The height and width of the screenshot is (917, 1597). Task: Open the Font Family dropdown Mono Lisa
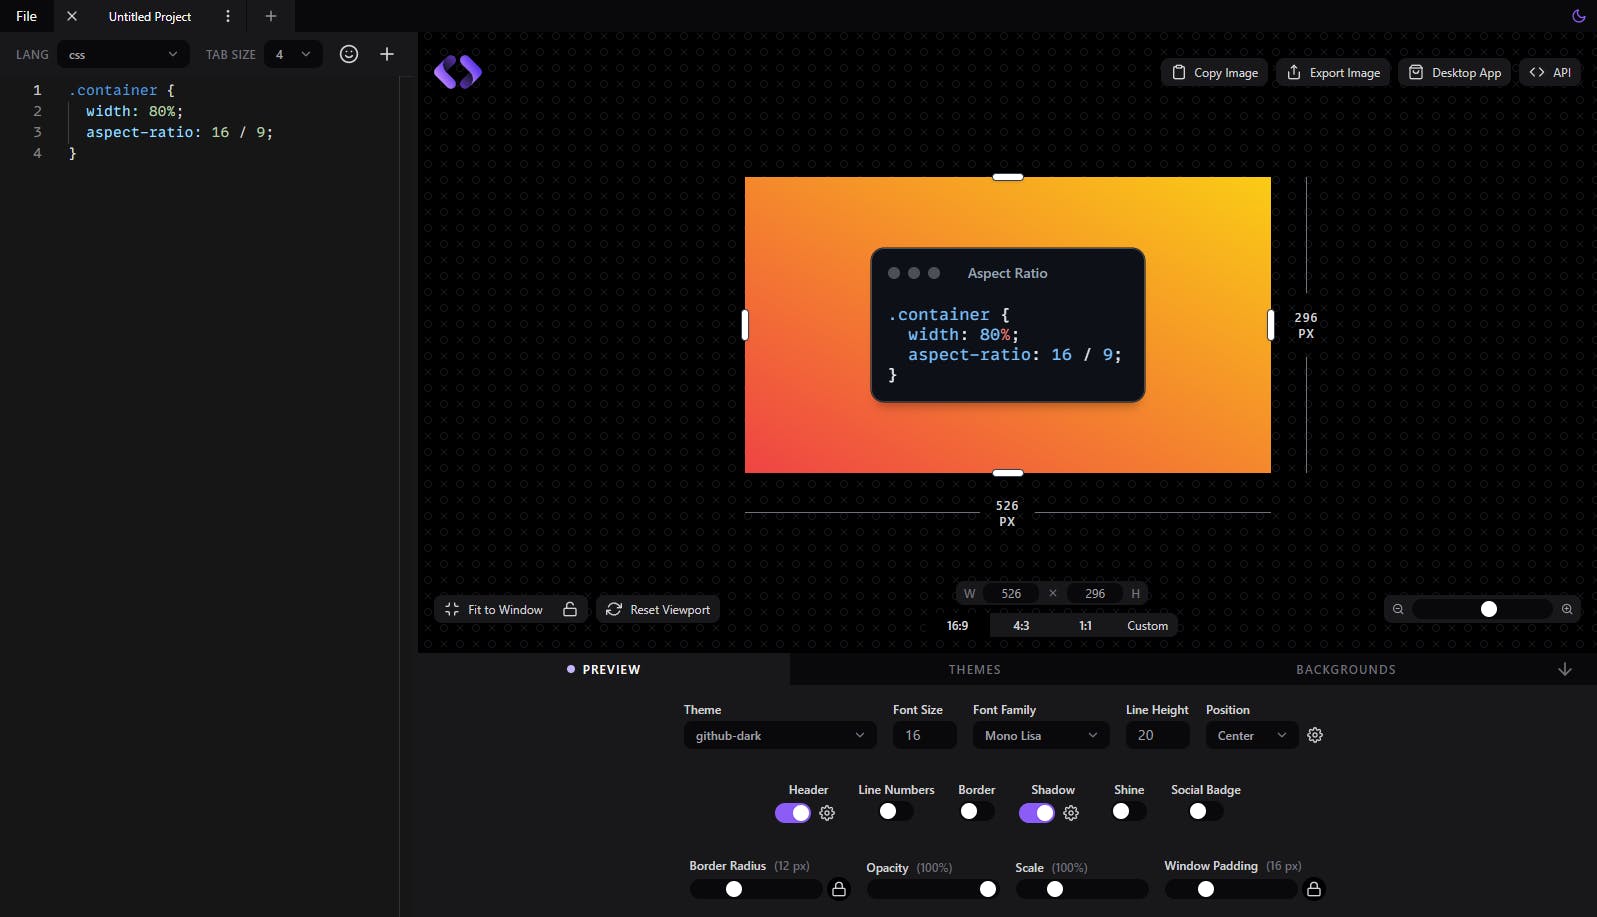1041,735
